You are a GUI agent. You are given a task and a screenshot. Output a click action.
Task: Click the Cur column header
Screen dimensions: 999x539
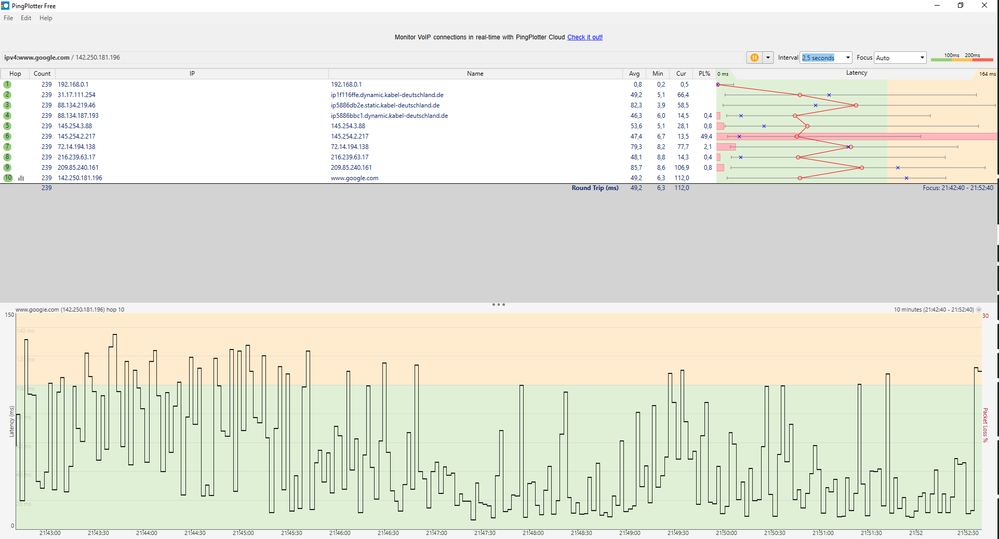(x=681, y=73)
